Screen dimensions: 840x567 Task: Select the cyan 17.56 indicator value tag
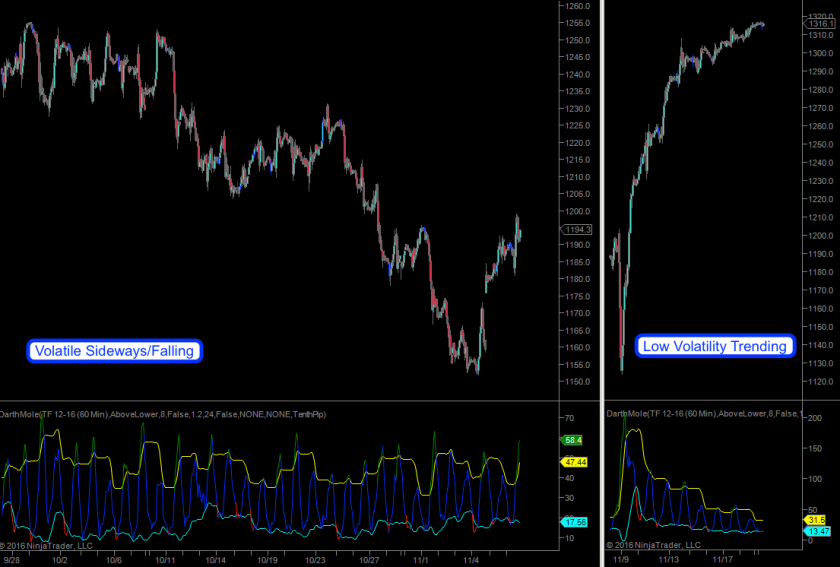click(574, 521)
